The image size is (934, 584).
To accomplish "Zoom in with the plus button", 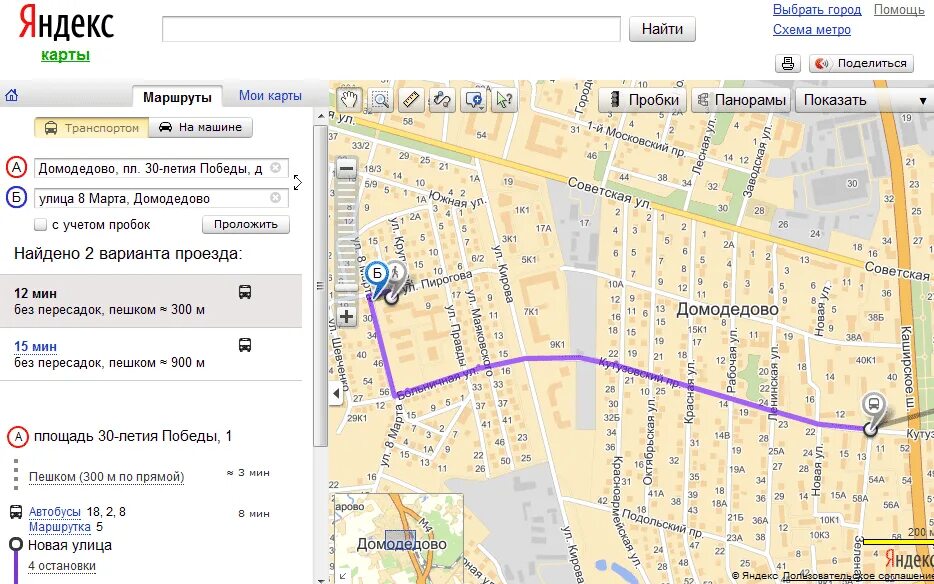I will (x=347, y=316).
